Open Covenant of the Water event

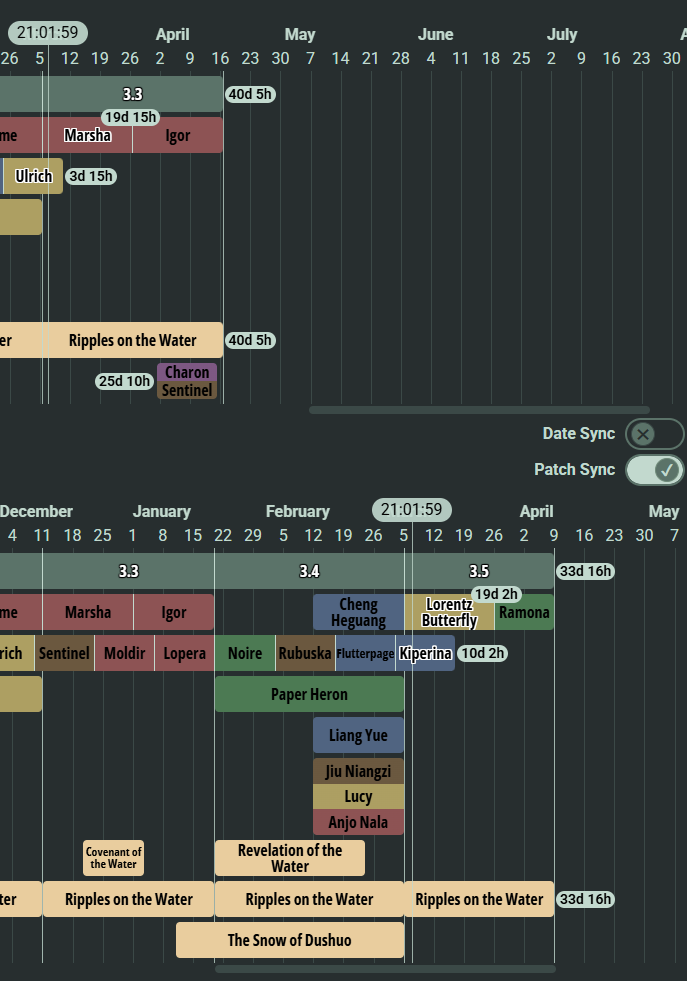point(113,858)
